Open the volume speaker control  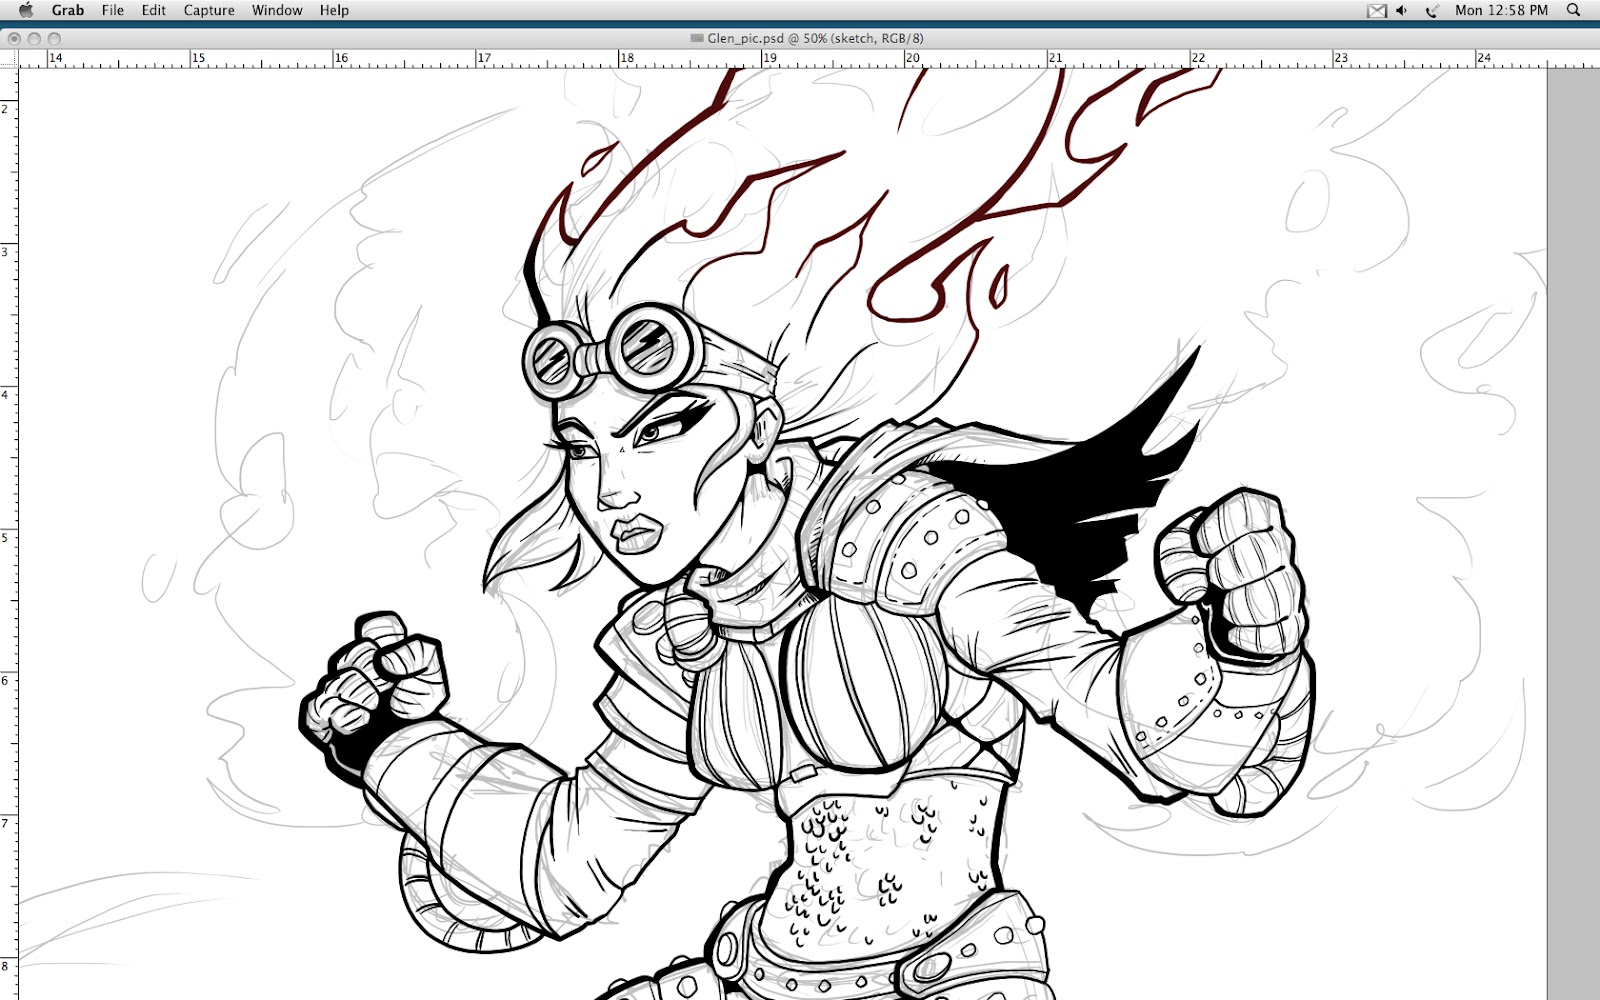point(1402,11)
